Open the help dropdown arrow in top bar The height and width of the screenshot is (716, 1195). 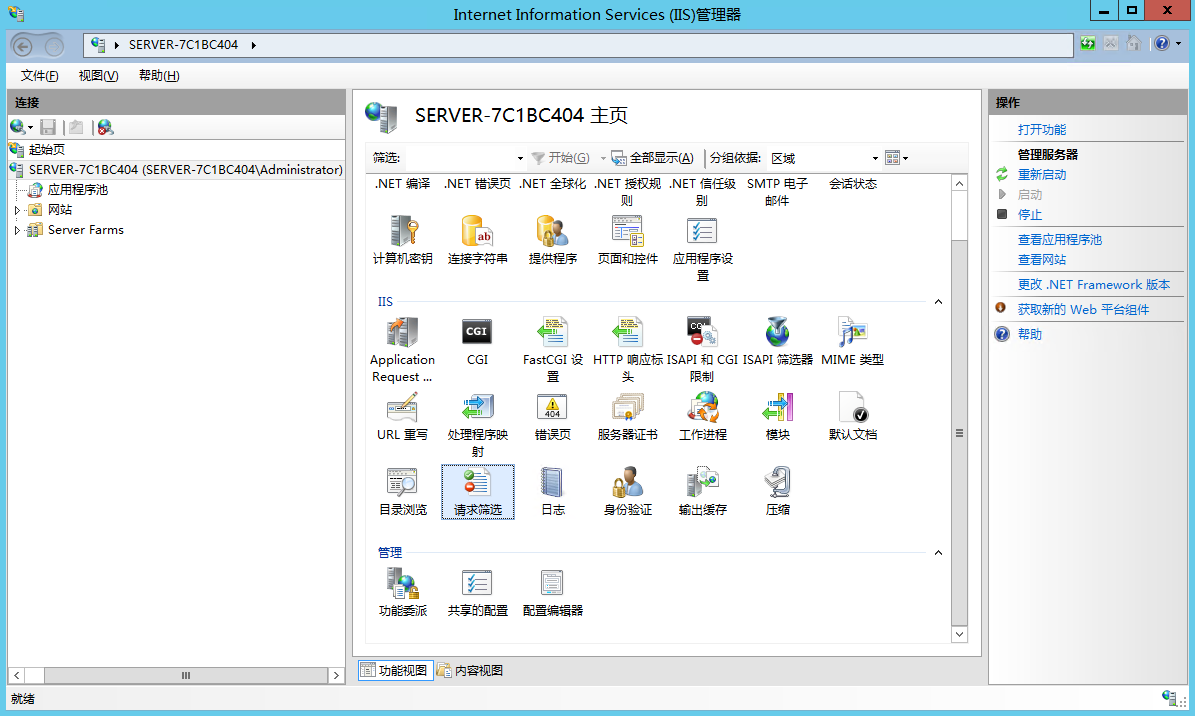(x=1178, y=44)
